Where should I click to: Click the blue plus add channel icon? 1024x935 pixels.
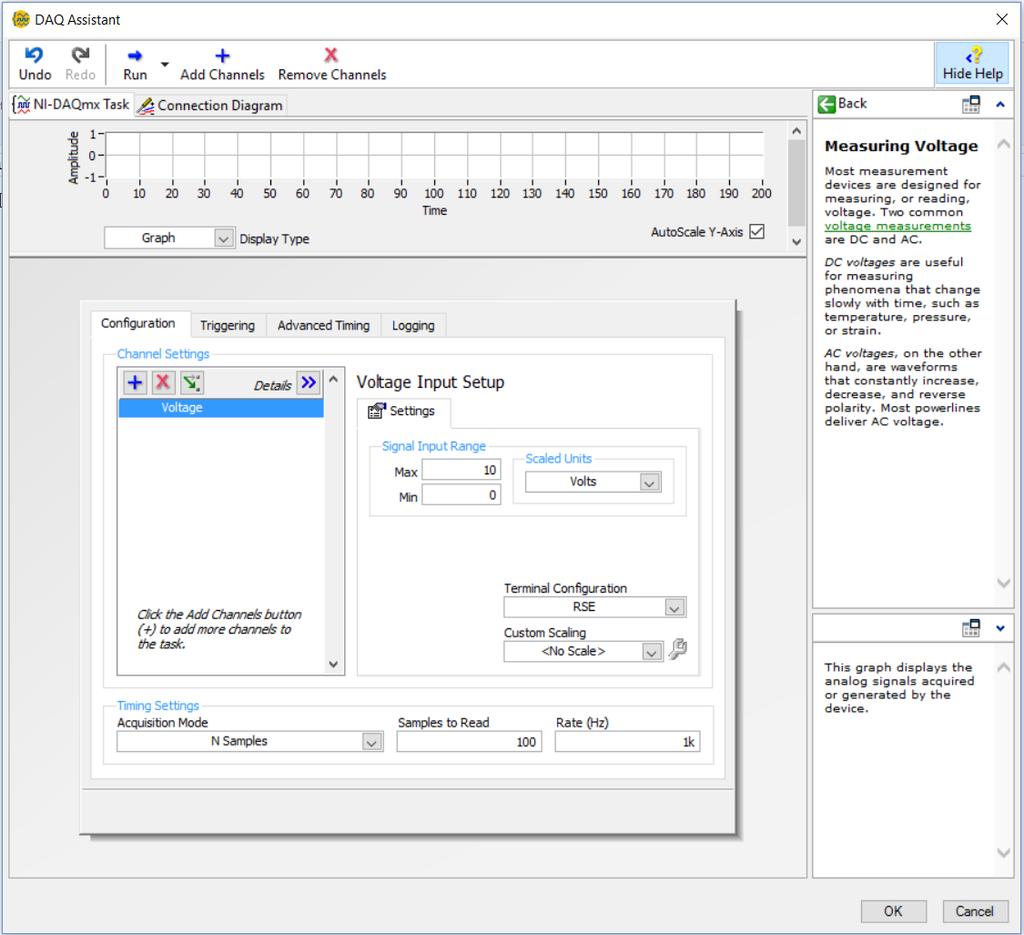[135, 382]
